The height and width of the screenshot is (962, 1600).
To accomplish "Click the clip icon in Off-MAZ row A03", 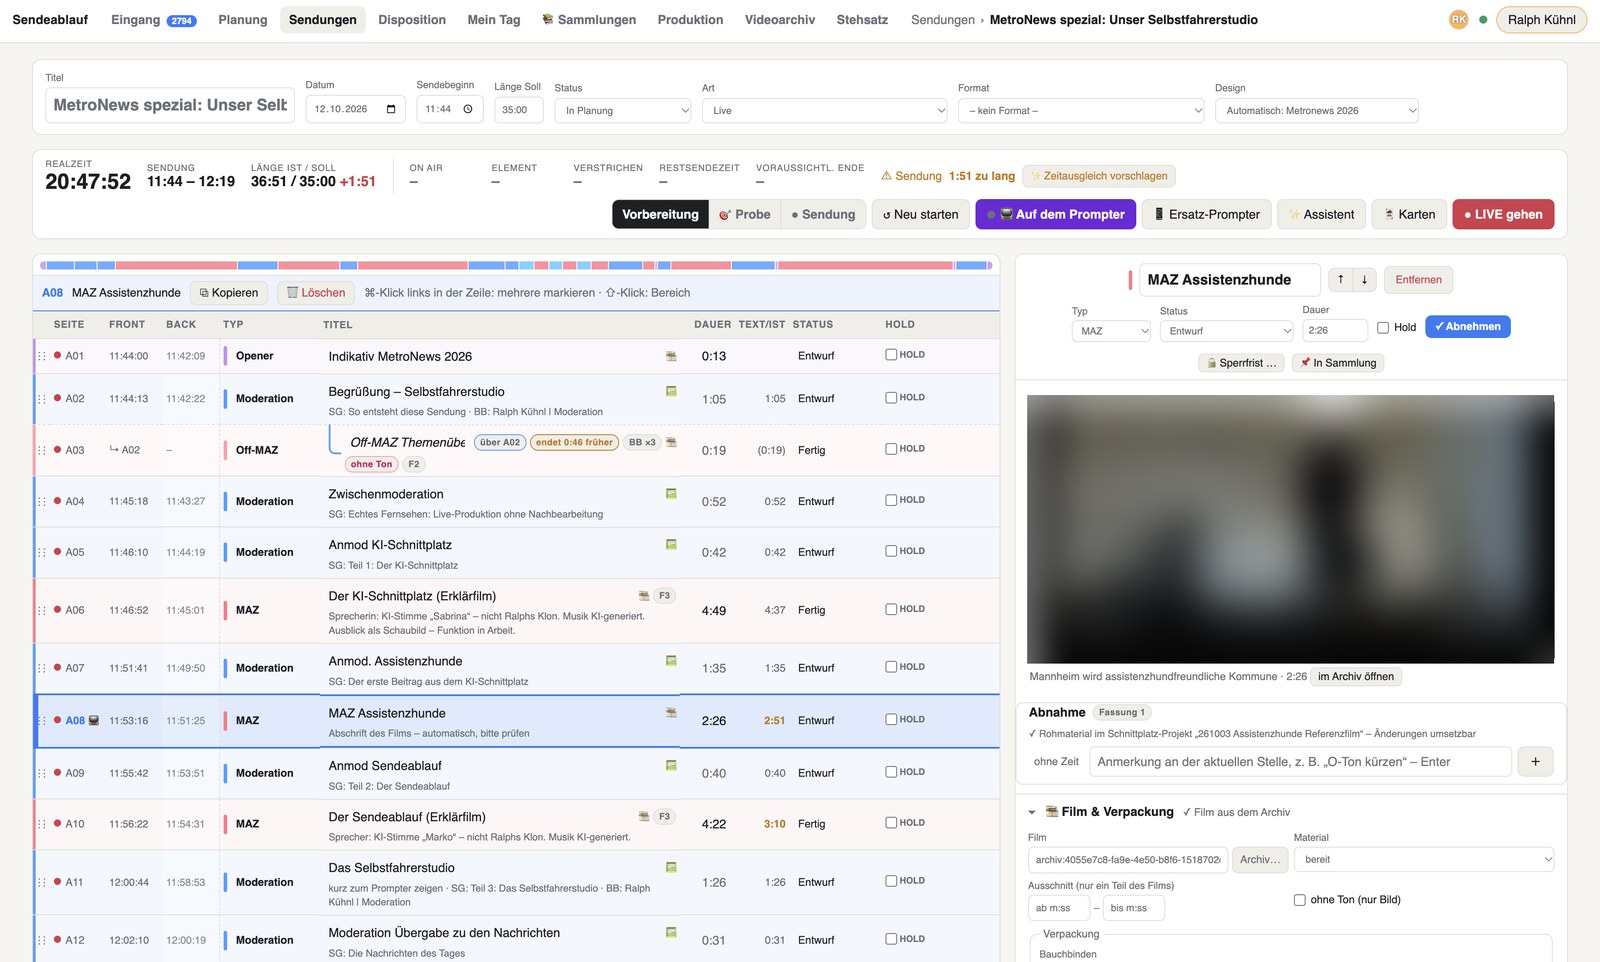I will pyautogui.click(x=671, y=441).
